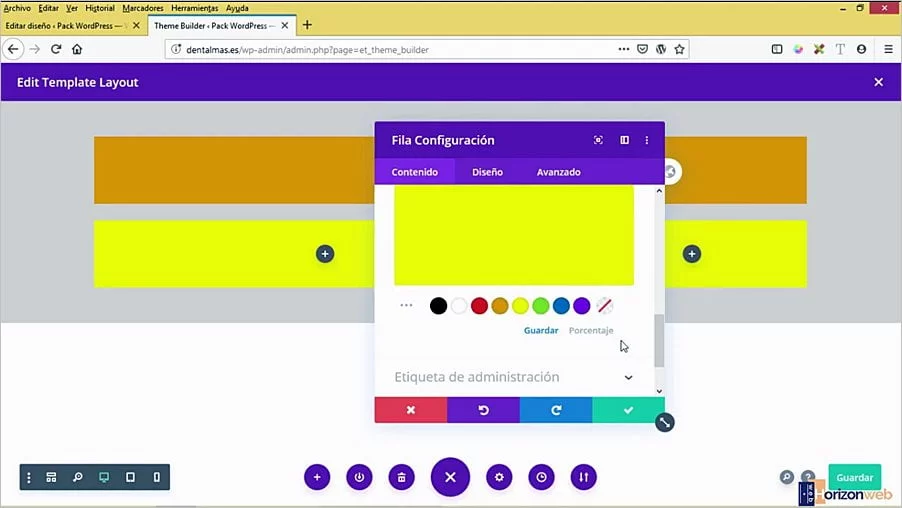
Task: Collapse the builder menu with the large X
Action: [450, 477]
